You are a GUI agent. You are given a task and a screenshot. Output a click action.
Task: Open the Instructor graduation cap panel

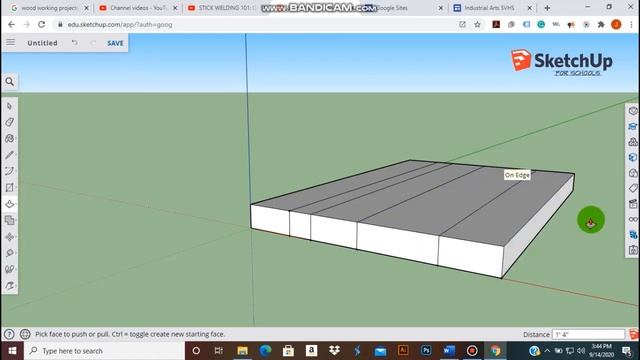(x=633, y=126)
